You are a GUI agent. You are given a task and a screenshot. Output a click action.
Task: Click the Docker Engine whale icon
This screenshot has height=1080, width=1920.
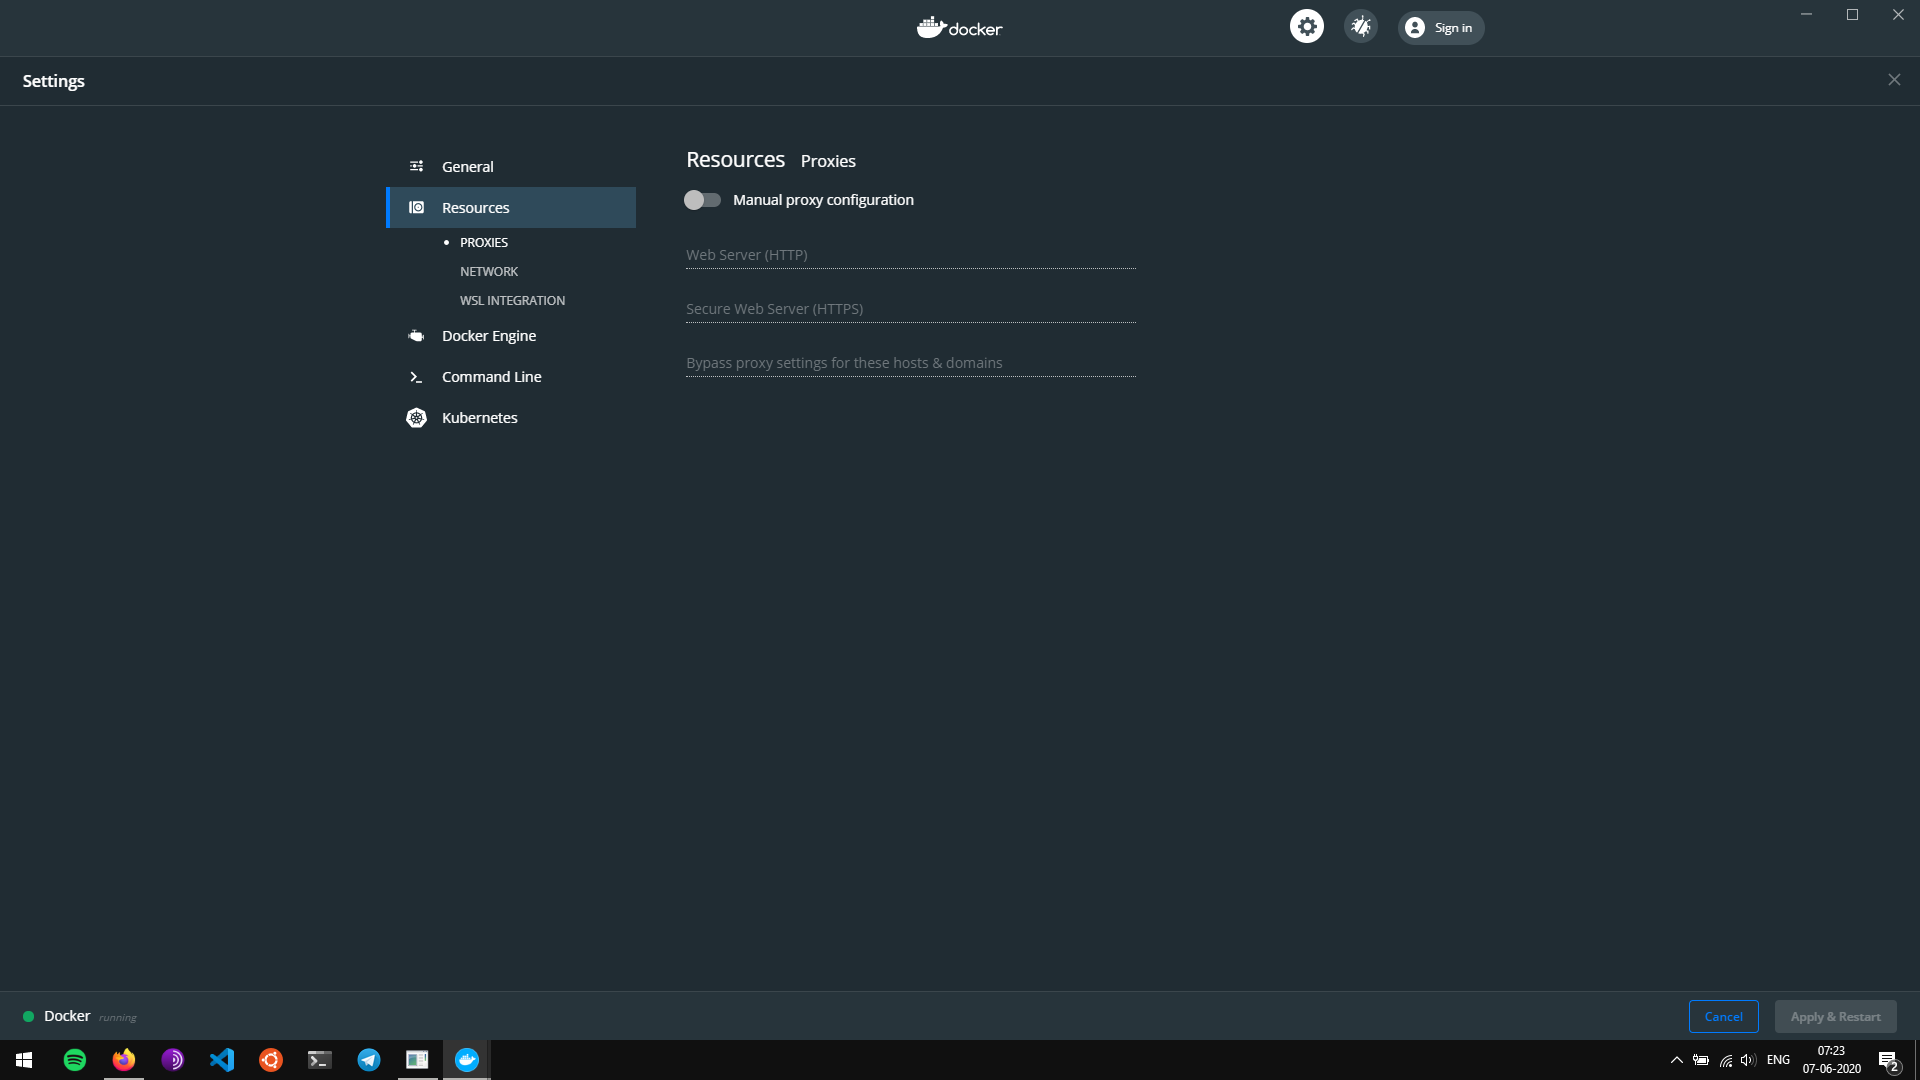(416, 336)
